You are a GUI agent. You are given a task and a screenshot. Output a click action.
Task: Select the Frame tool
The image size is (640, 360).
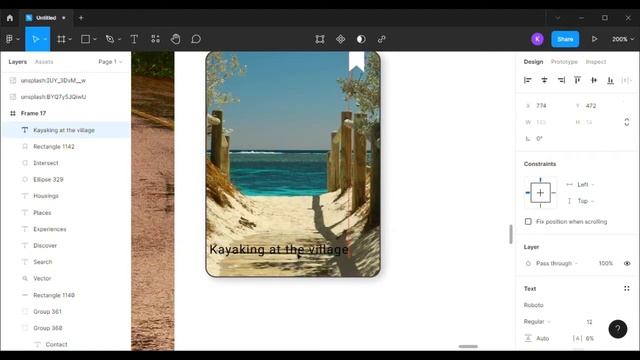coord(61,39)
